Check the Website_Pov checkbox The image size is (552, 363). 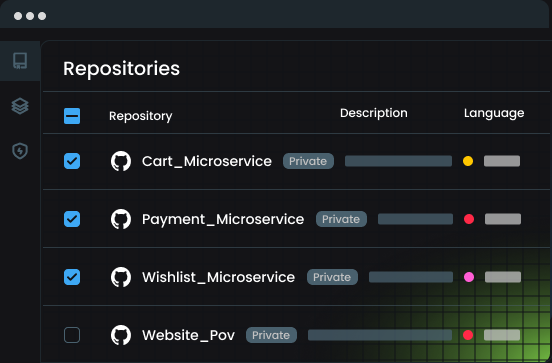[x=72, y=335]
